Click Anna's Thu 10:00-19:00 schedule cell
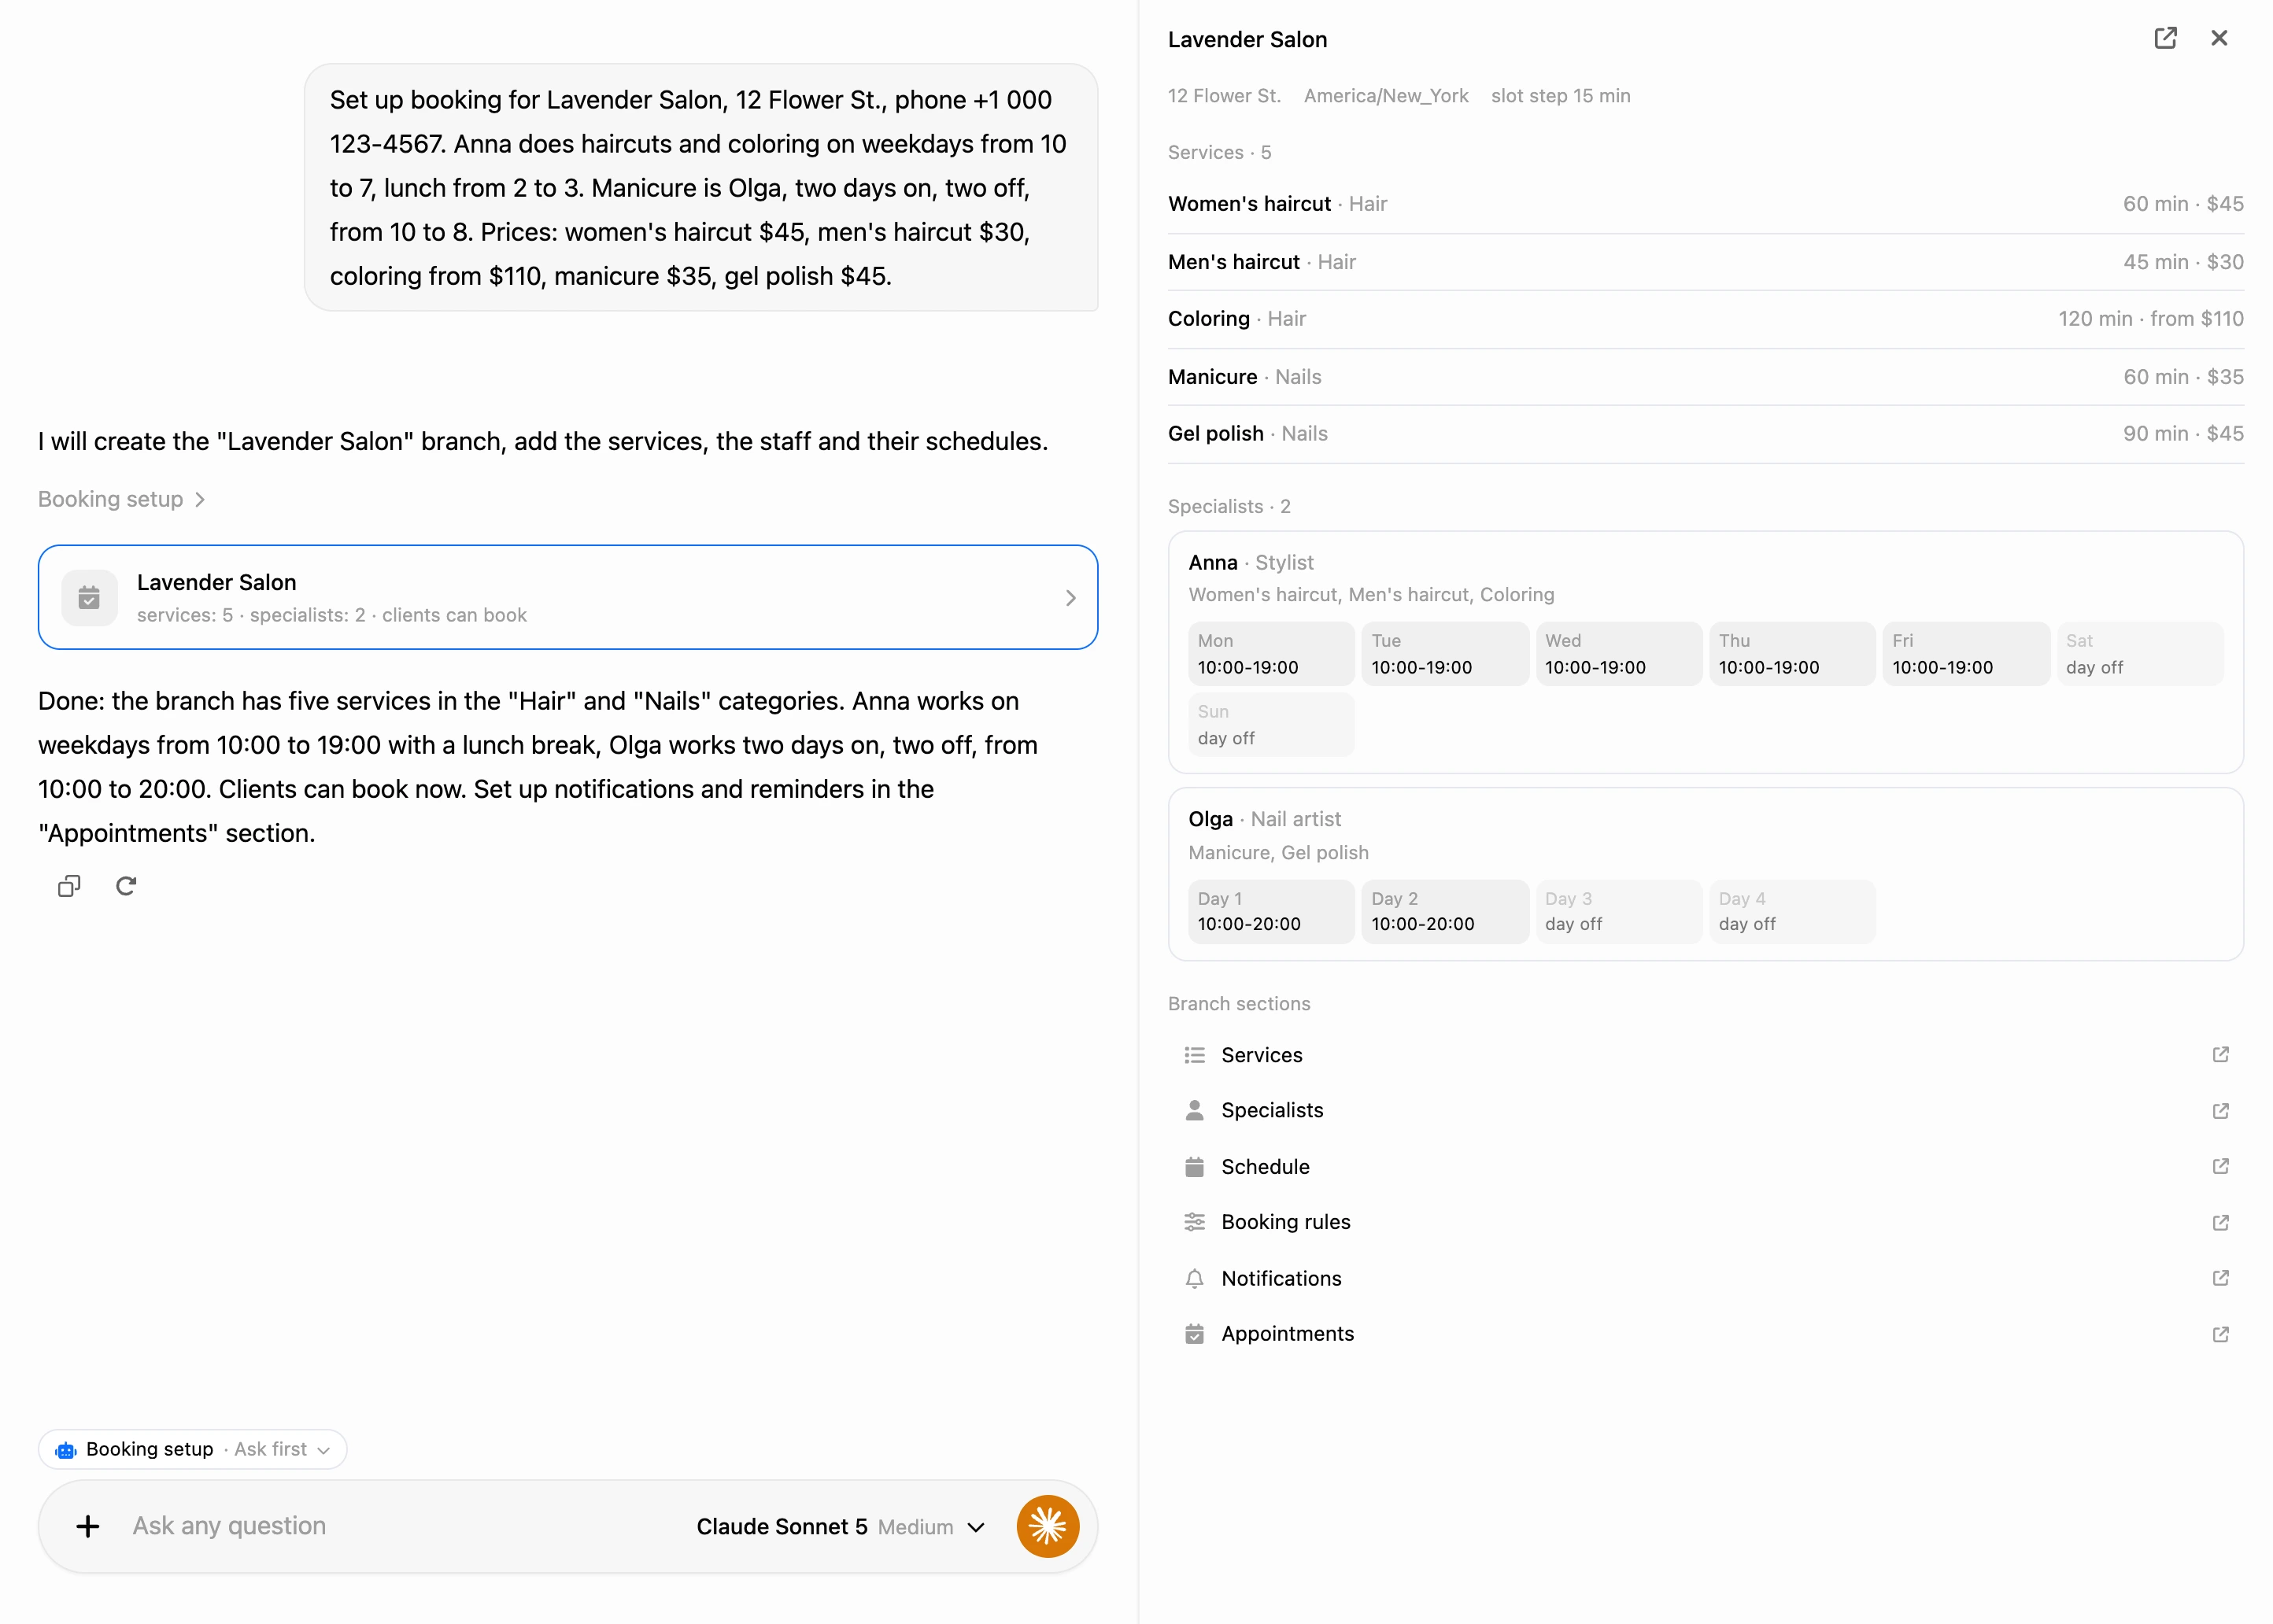The image size is (2273, 1624). [x=1792, y=654]
